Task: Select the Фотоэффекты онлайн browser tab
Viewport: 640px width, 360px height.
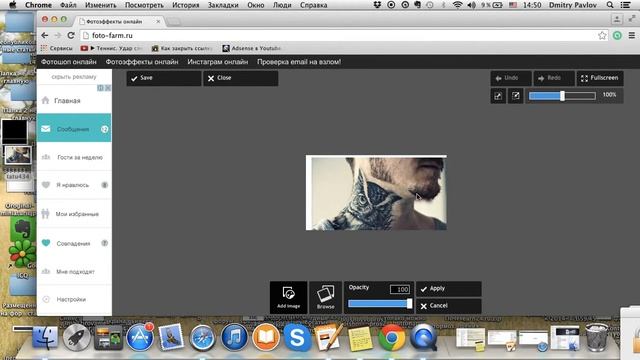Action: pyautogui.click(x=119, y=21)
